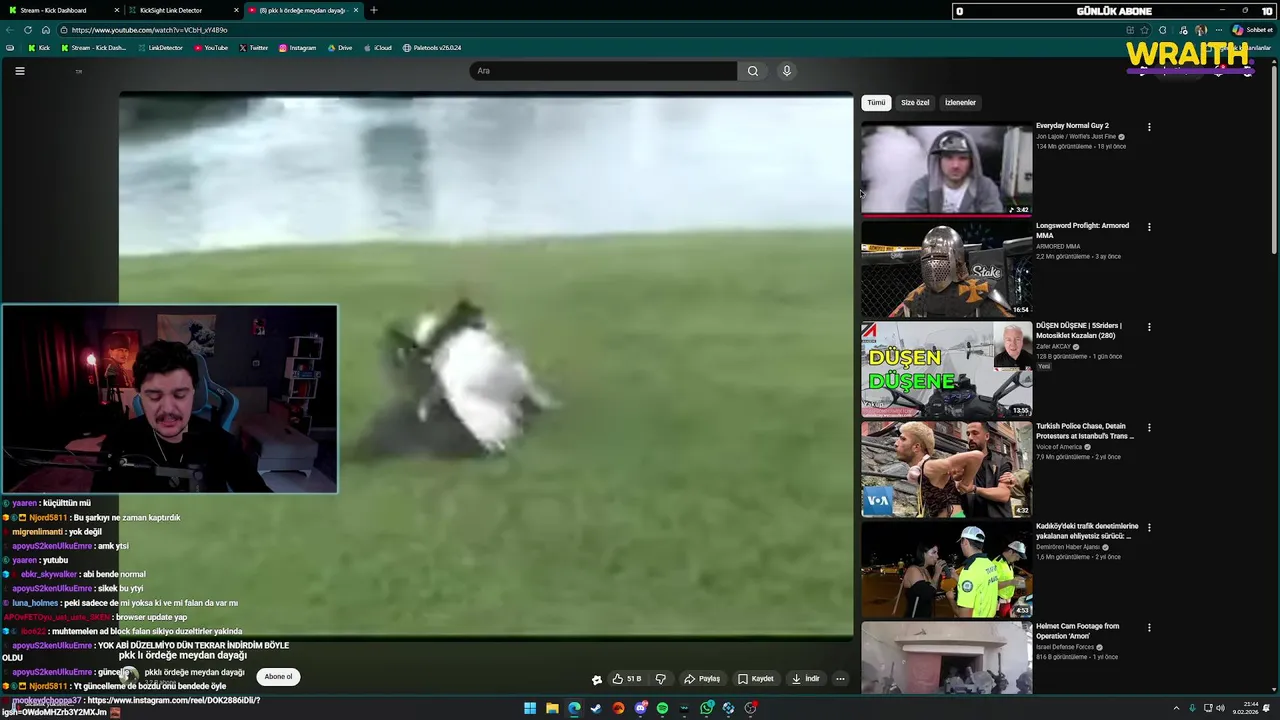Open Turkish Police Chase video title
This screenshot has height=720, width=1280.
click(x=1085, y=431)
